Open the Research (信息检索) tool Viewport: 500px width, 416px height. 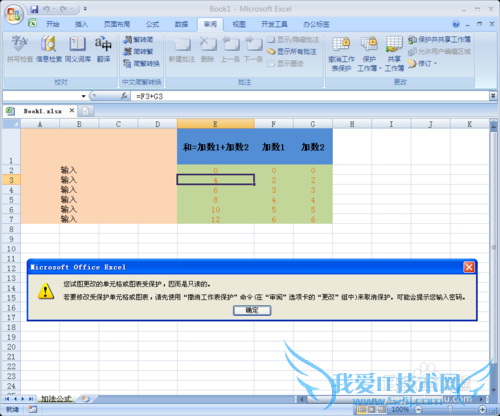(x=49, y=49)
